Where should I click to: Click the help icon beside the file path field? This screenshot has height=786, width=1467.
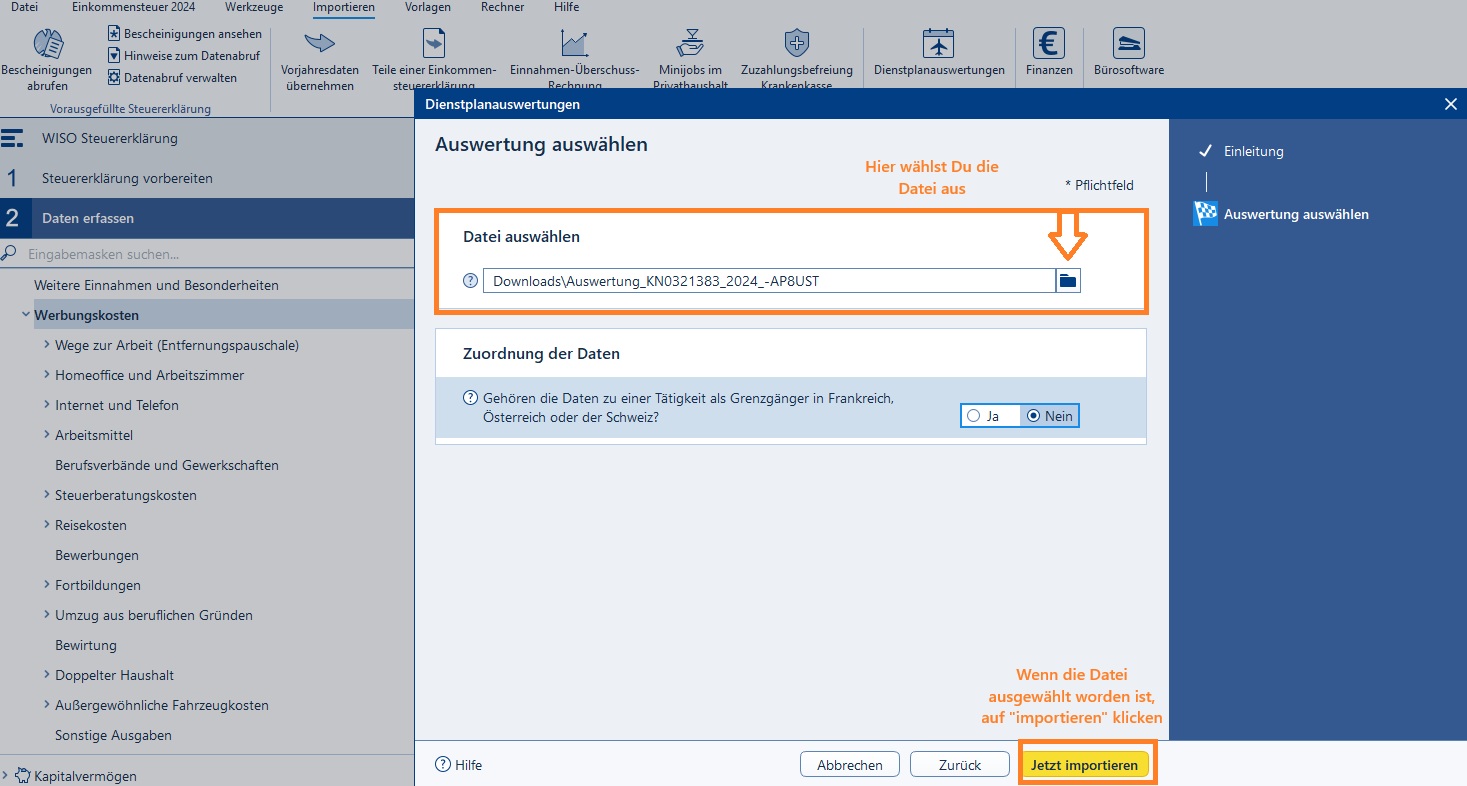(470, 281)
